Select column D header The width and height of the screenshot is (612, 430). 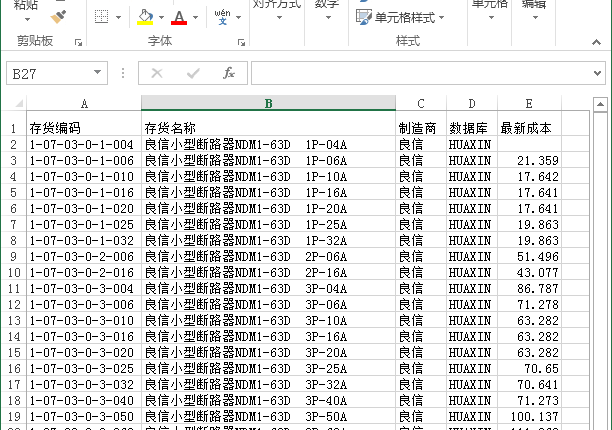[x=472, y=103]
